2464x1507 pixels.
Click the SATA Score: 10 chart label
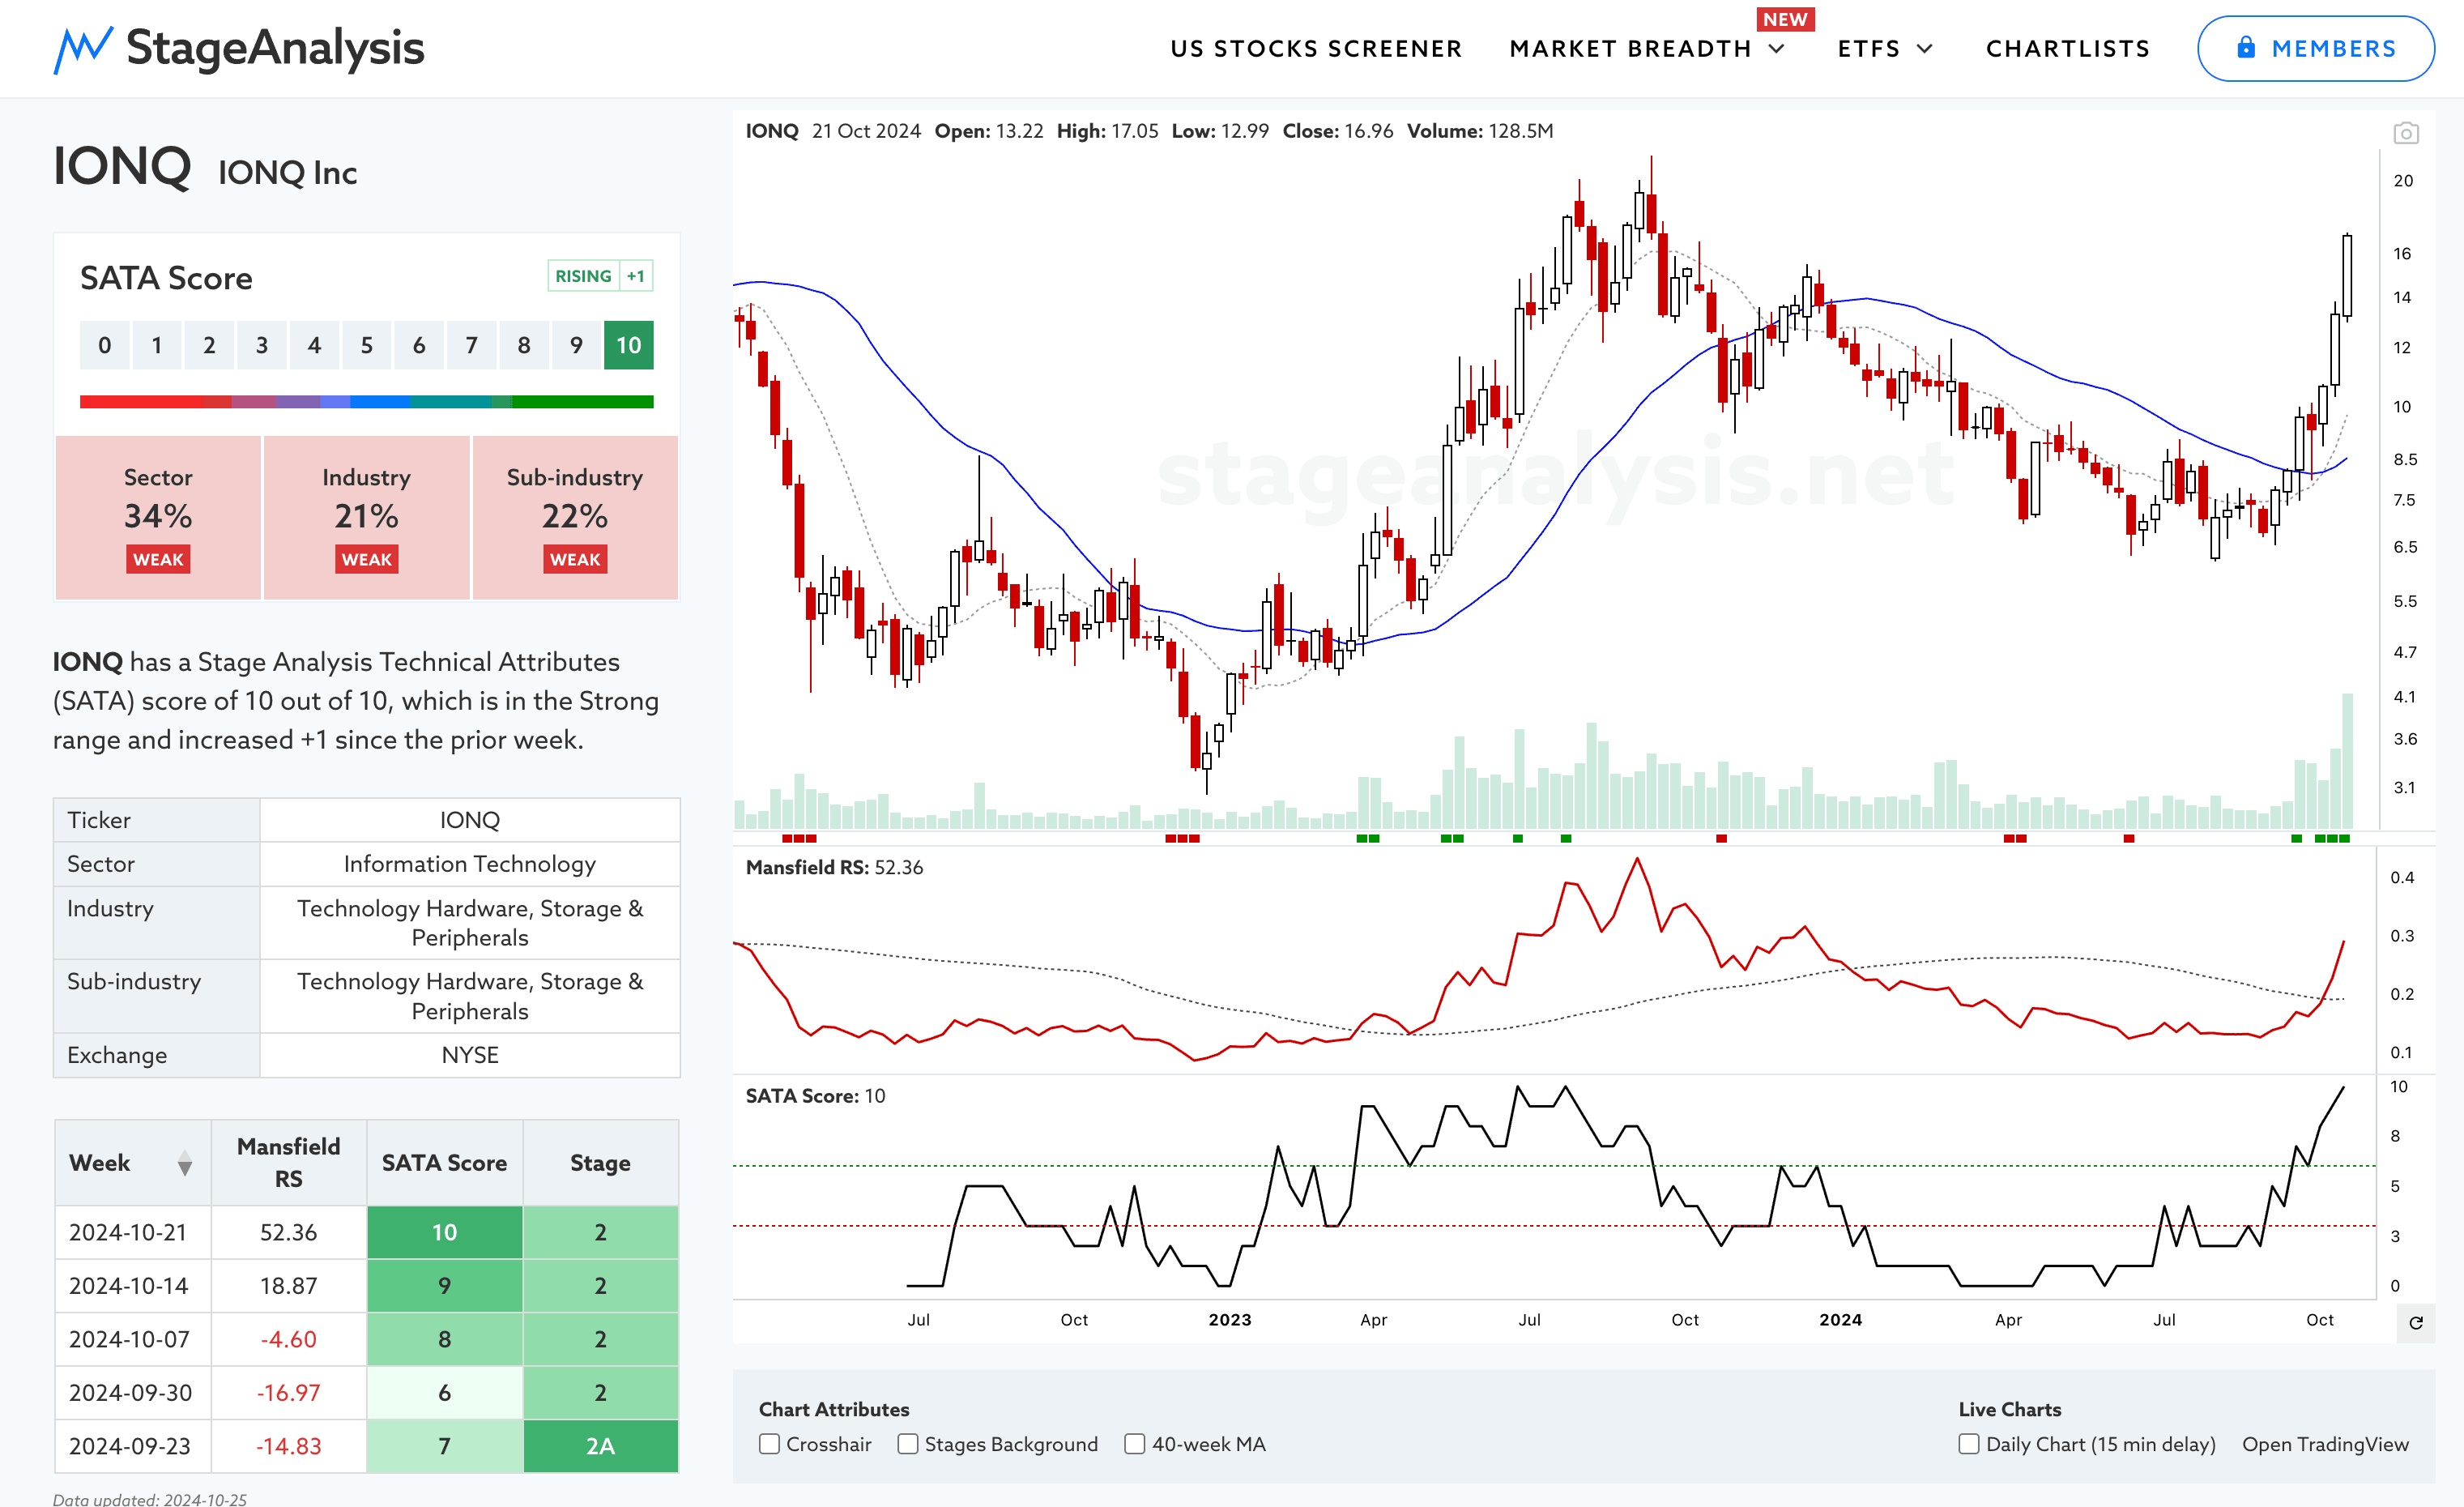coord(815,1096)
